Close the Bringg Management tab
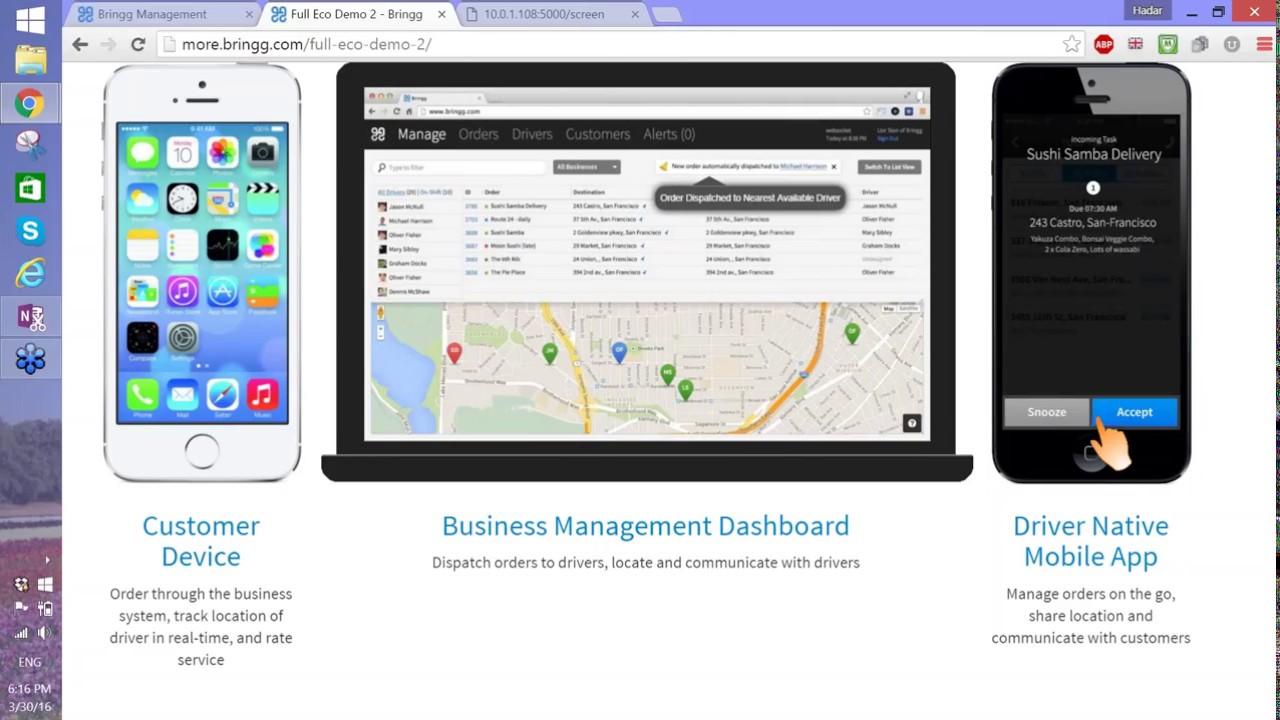 [248, 14]
